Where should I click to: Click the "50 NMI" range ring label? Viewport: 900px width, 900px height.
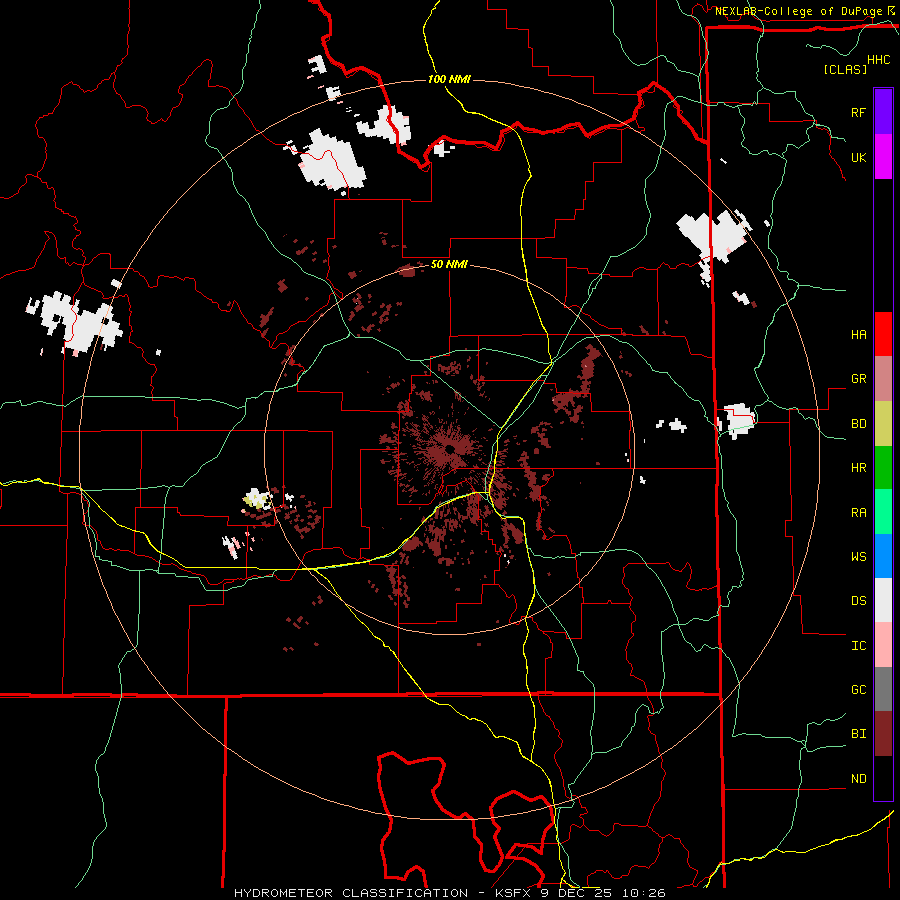449,264
